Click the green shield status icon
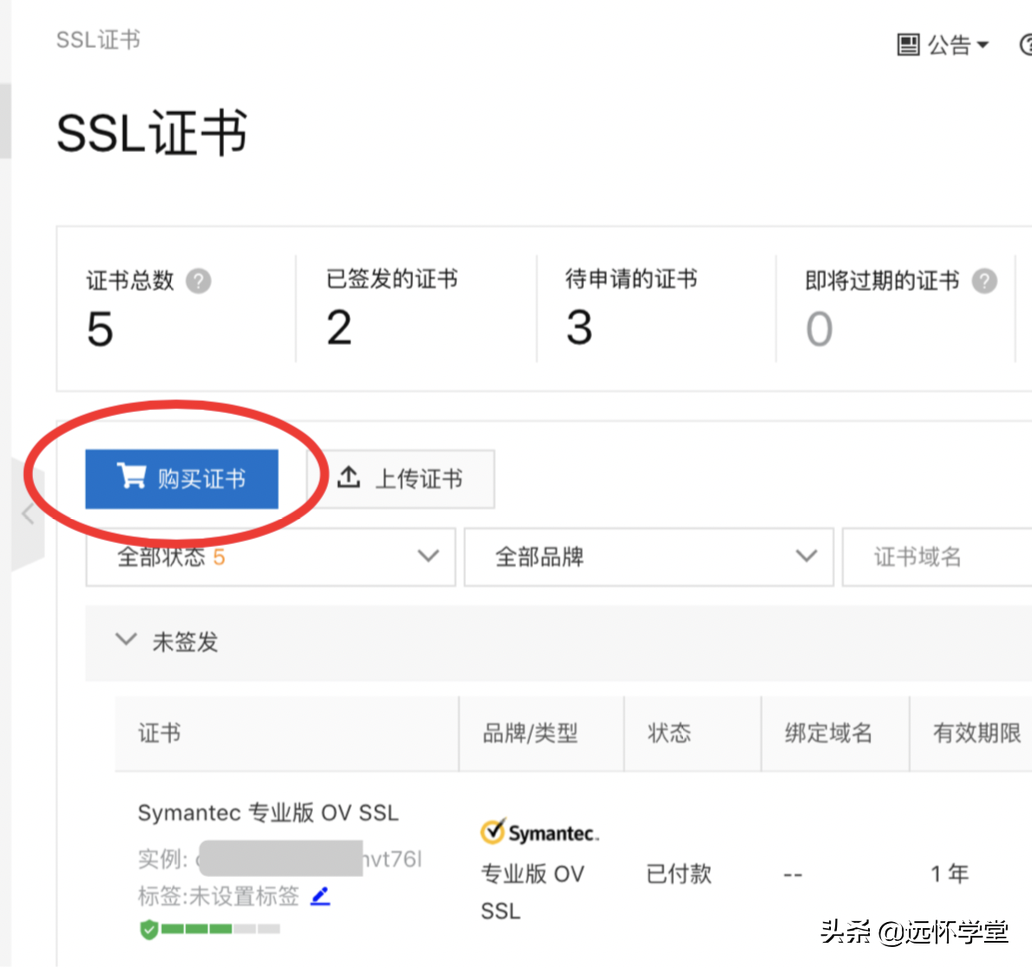Viewport: 1032px width, 968px height. [149, 929]
